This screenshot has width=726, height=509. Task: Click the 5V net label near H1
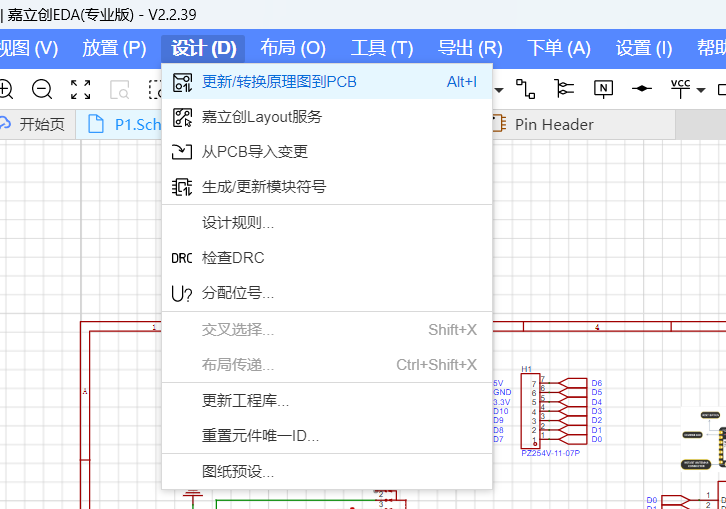pos(498,383)
